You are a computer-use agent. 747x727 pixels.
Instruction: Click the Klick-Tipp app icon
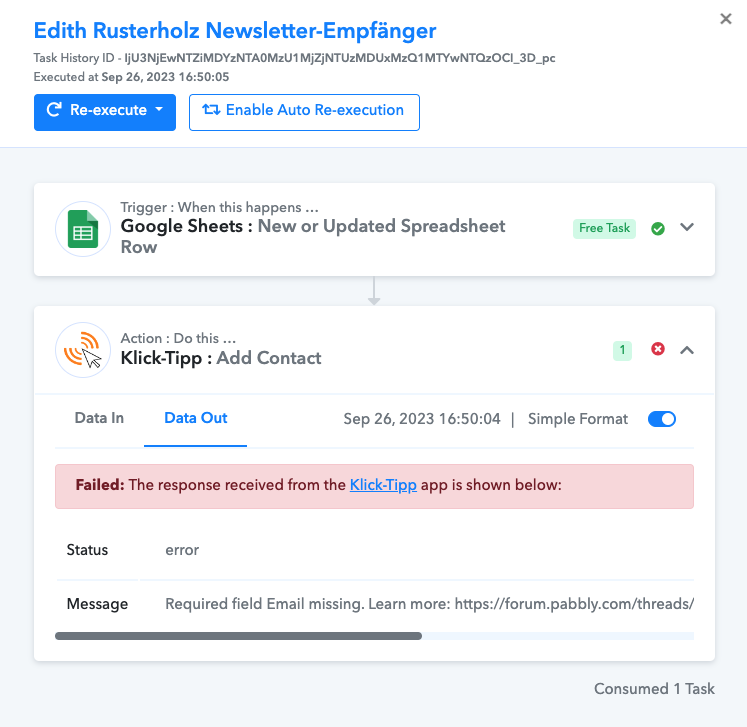(83, 350)
